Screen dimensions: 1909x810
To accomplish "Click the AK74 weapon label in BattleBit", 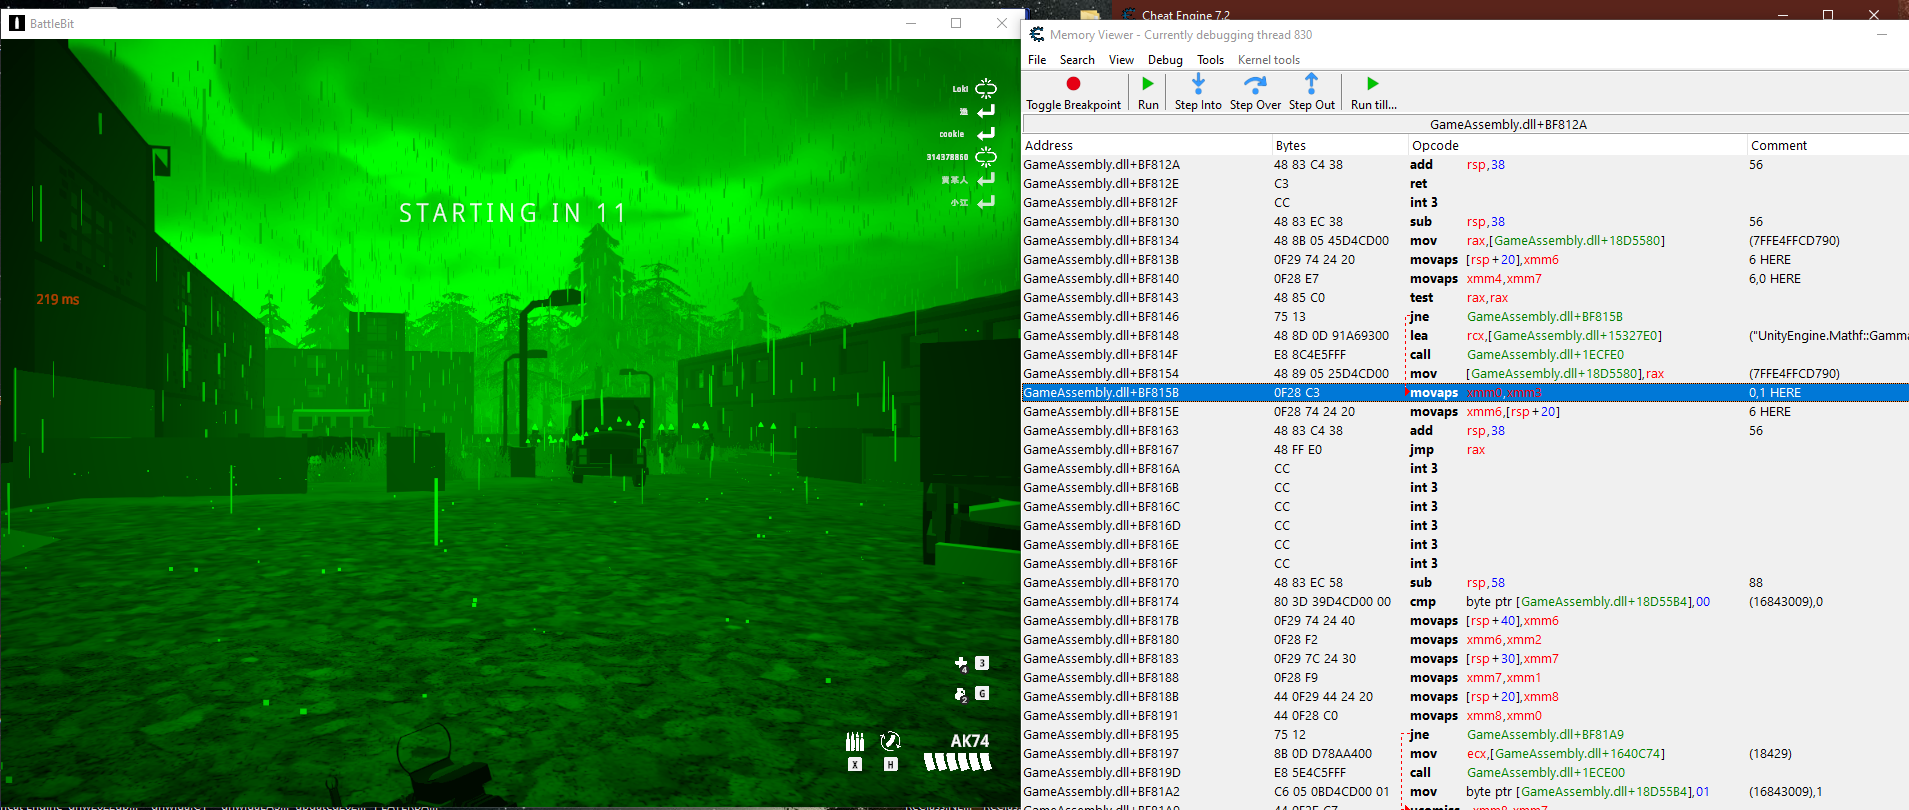I will tap(969, 741).
